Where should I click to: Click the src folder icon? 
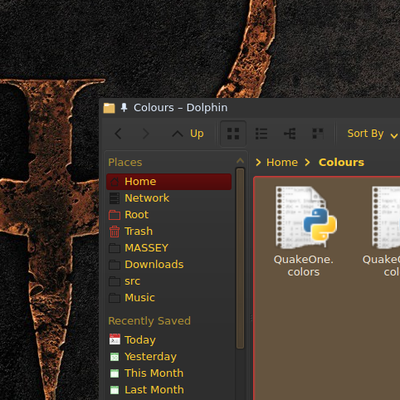114,281
